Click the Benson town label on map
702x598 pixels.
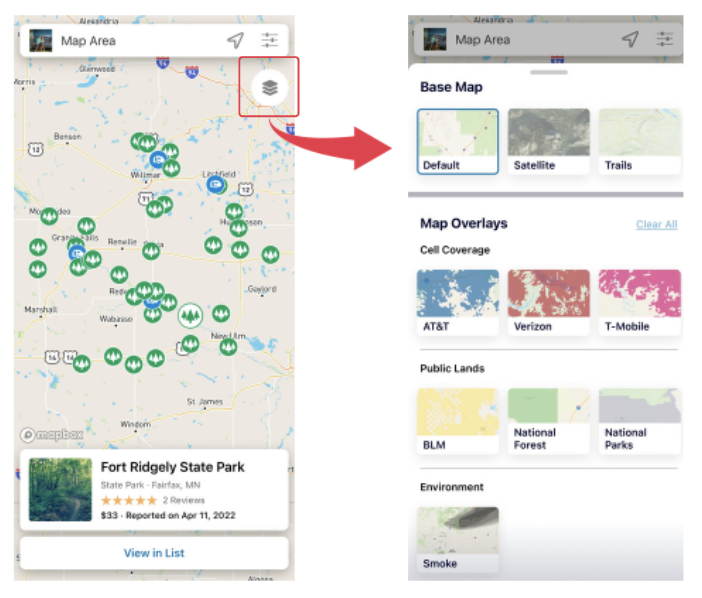coord(68,136)
